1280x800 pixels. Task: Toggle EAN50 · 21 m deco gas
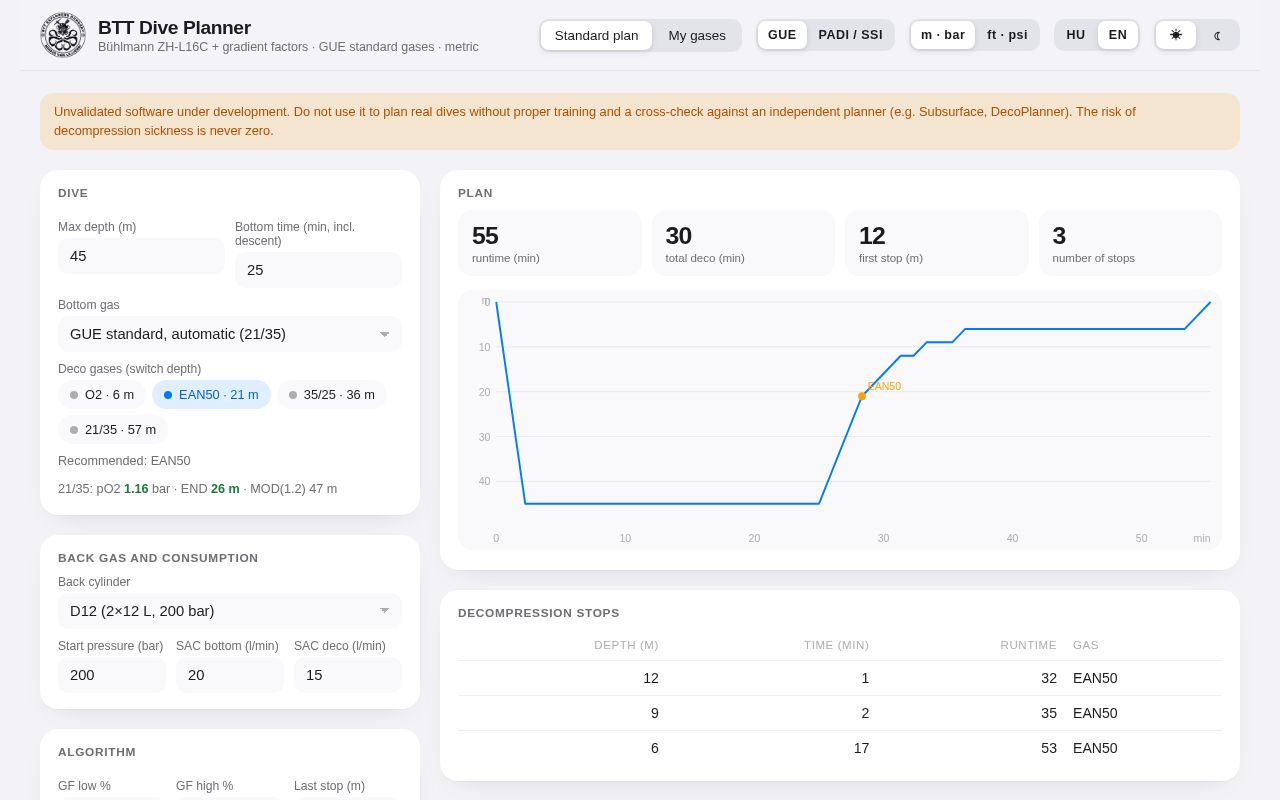point(211,395)
